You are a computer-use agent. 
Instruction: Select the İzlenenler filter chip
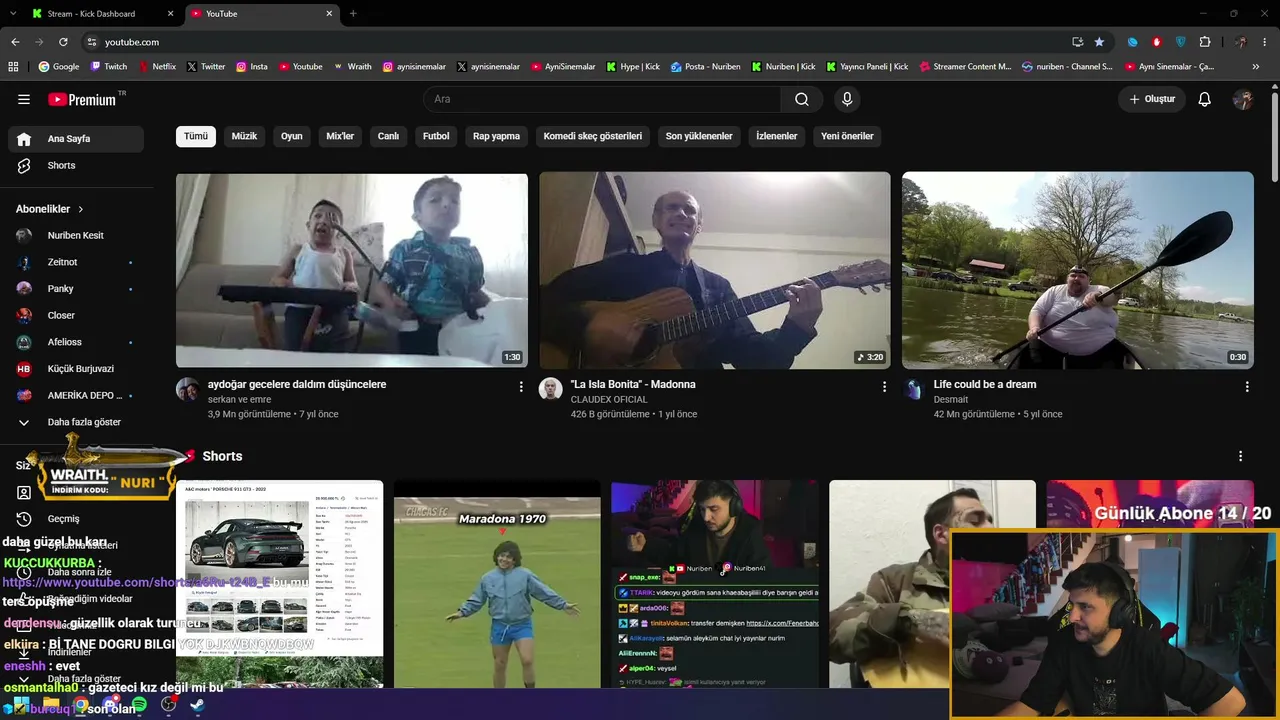pyautogui.click(x=777, y=136)
